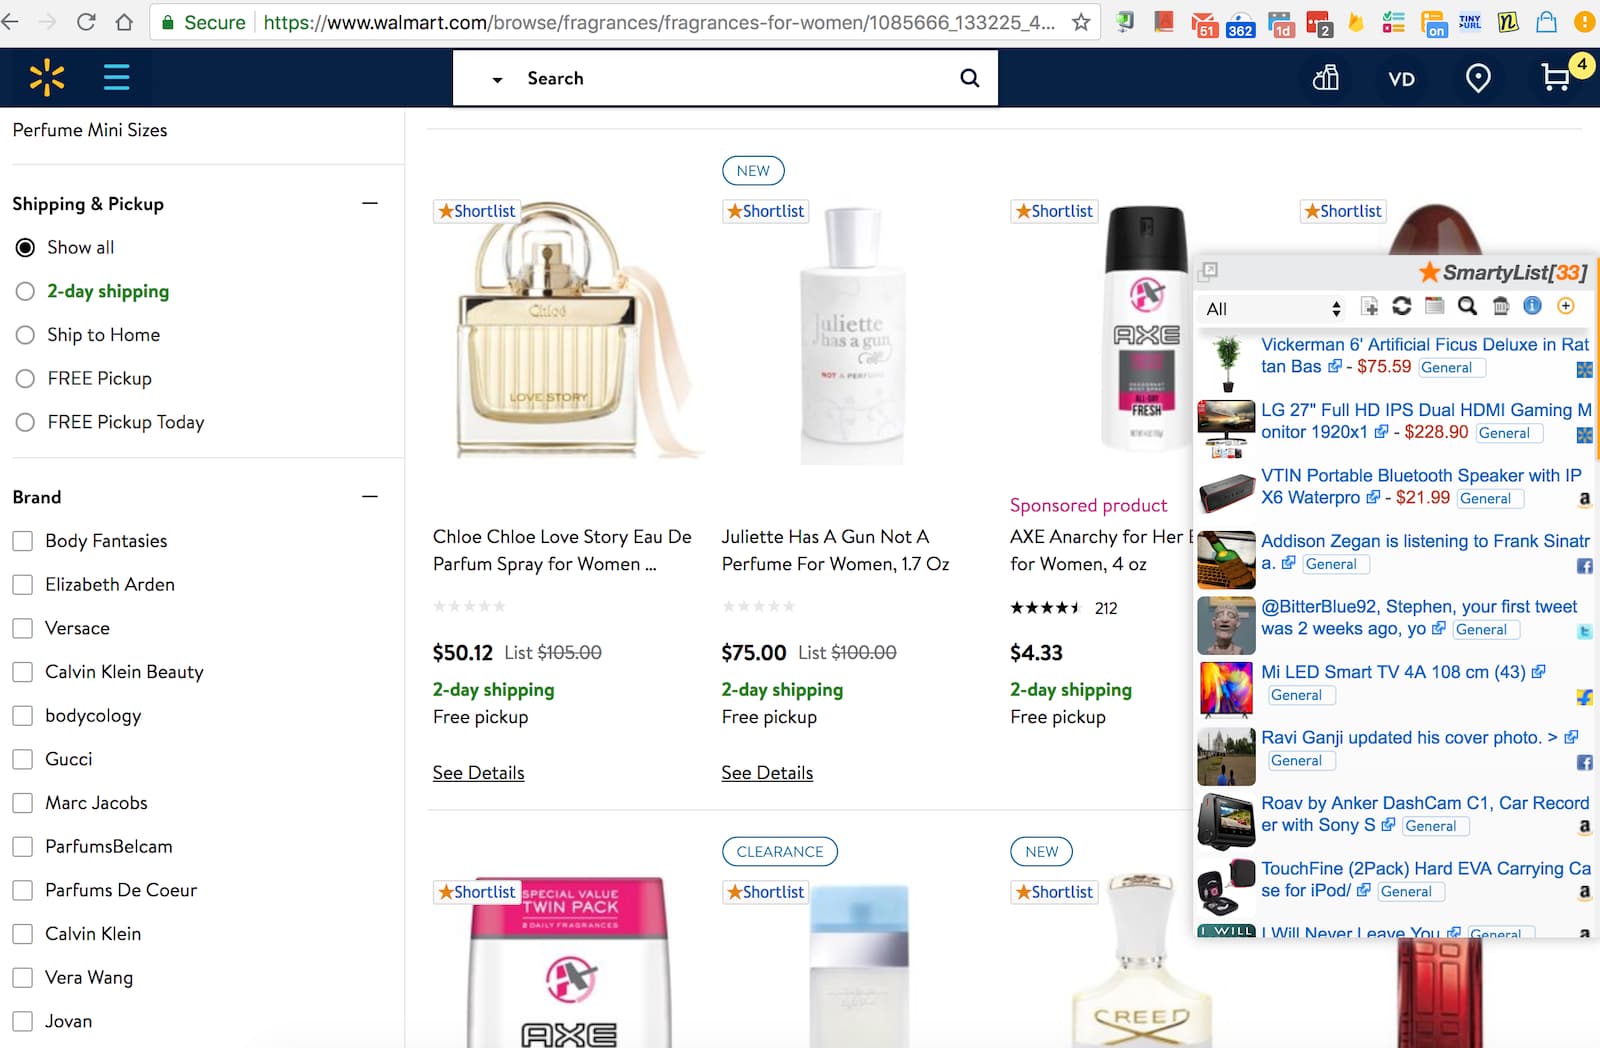Viewport: 1600px width, 1048px height.
Task: Shortlist the Juliette Has A Gun perfume
Action: pyautogui.click(x=766, y=211)
